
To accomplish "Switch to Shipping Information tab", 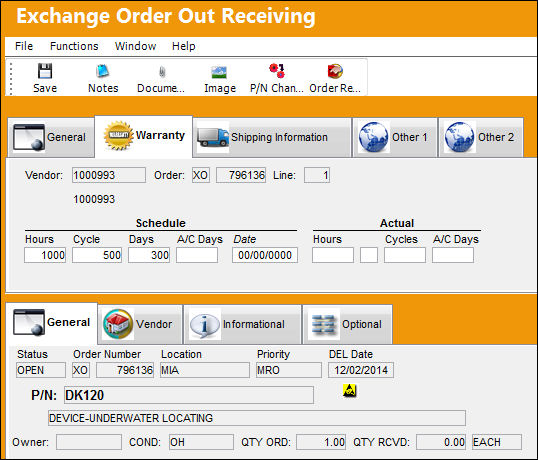I will [x=272, y=137].
